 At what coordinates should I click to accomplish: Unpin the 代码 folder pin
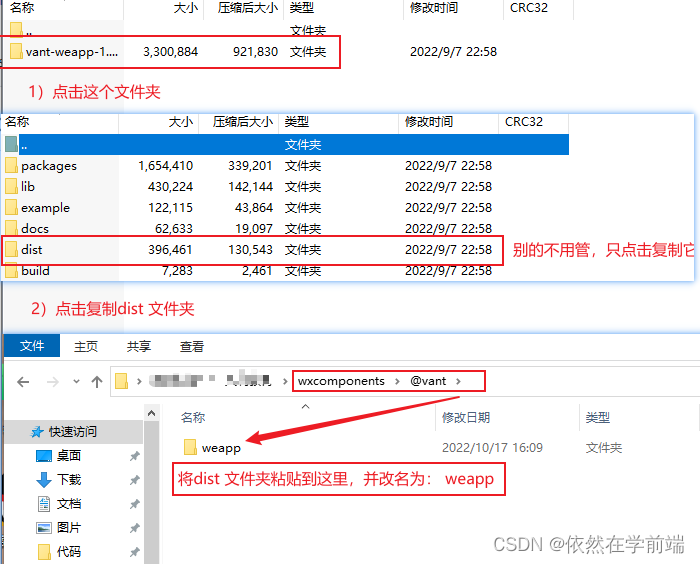(x=134, y=552)
